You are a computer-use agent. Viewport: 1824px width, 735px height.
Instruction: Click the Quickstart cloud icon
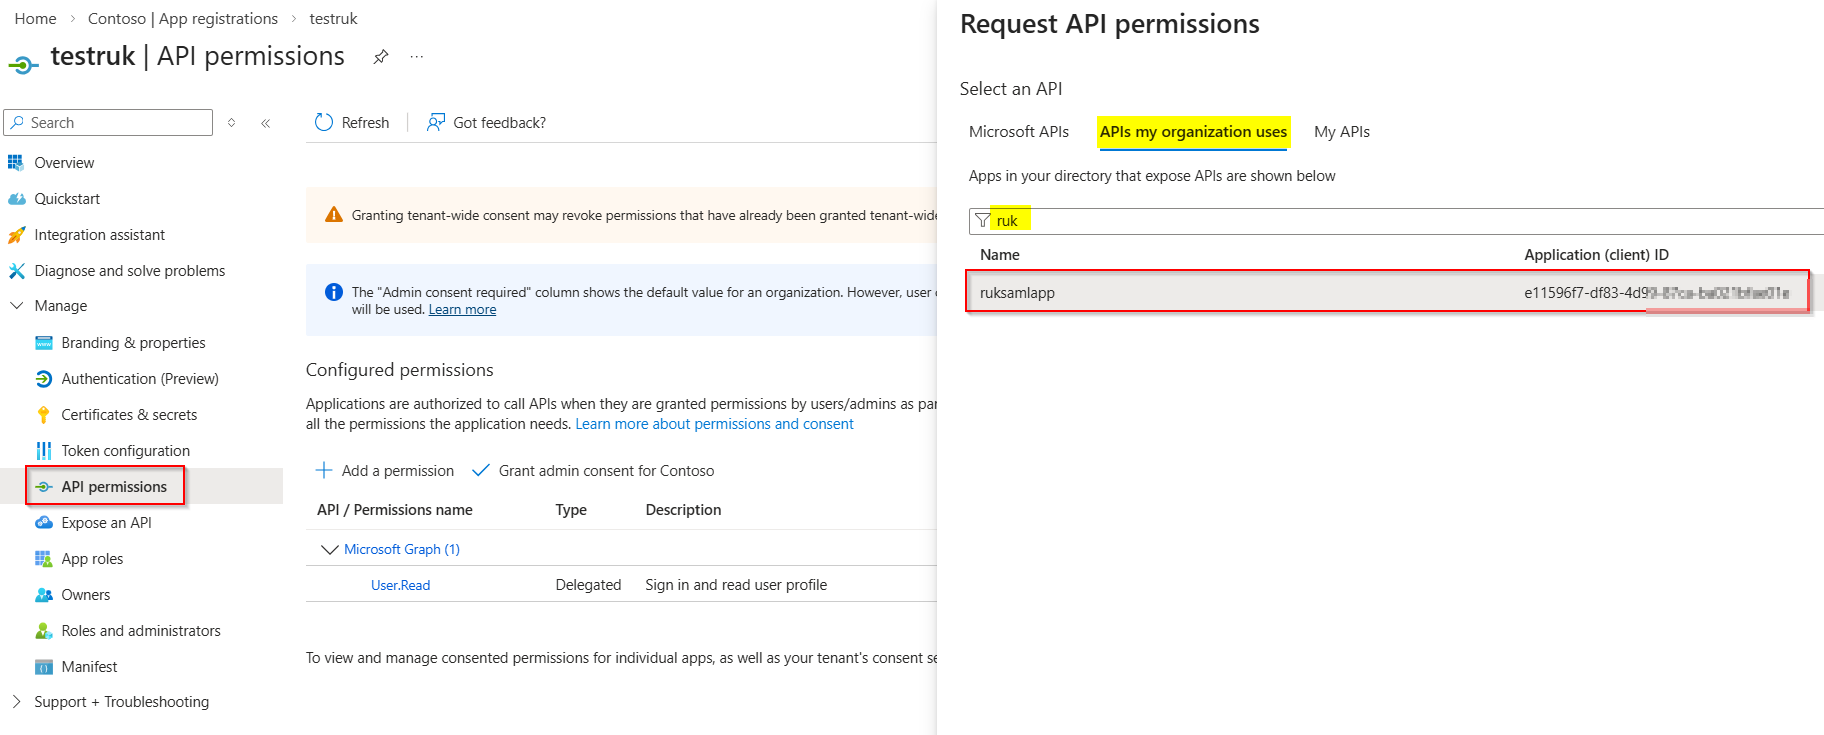[x=16, y=198]
